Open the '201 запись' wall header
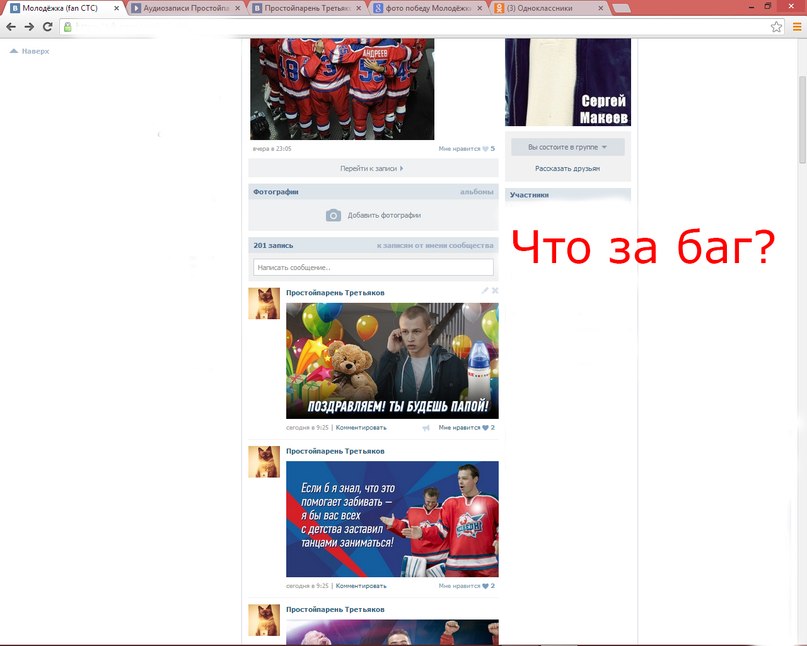 [273, 246]
